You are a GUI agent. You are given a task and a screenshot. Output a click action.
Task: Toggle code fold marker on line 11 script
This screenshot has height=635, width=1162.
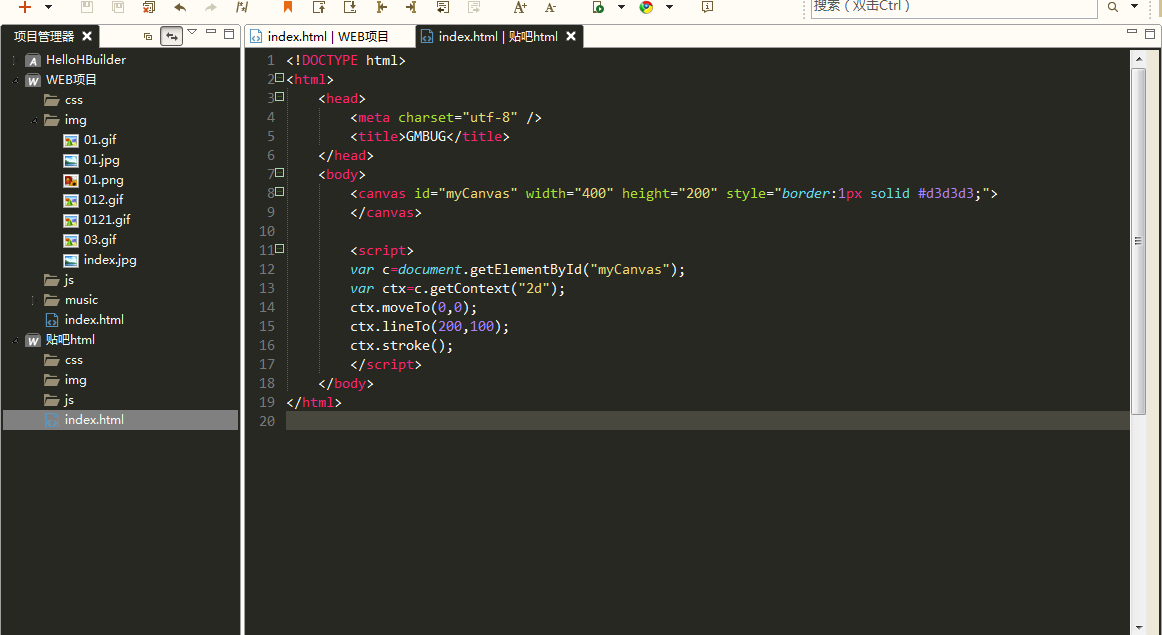point(279,248)
